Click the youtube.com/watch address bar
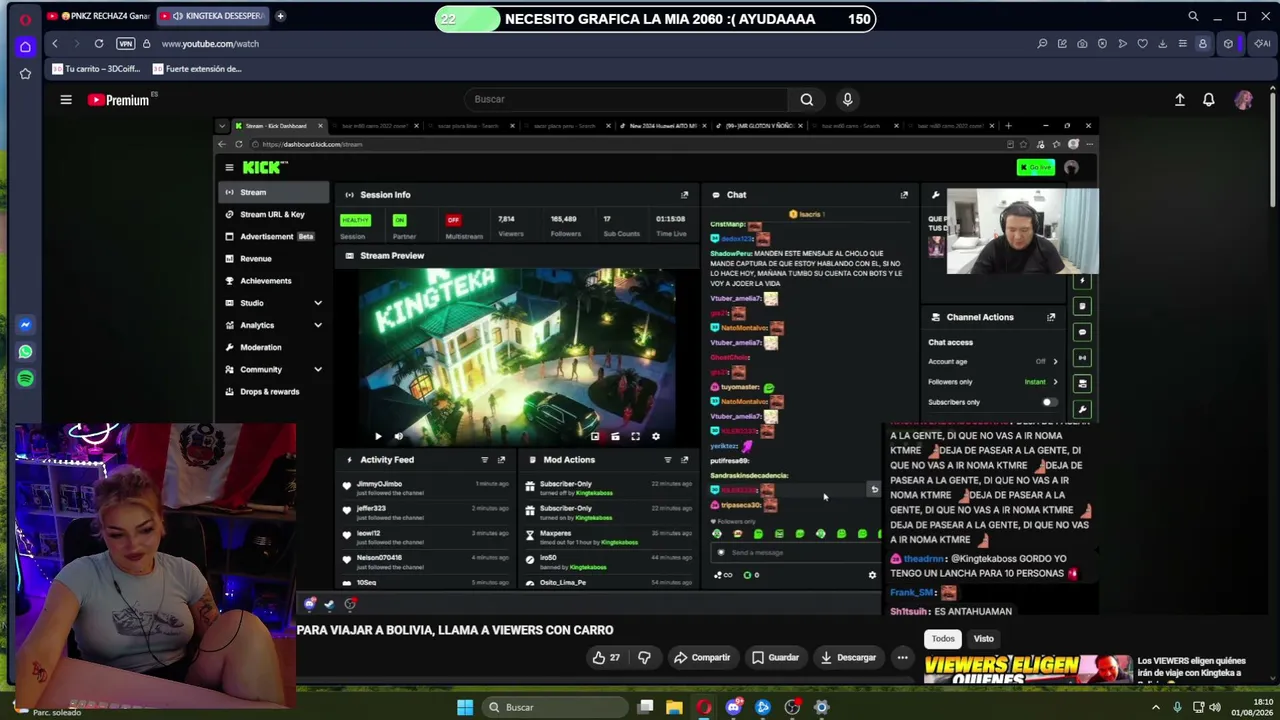 coord(210,44)
